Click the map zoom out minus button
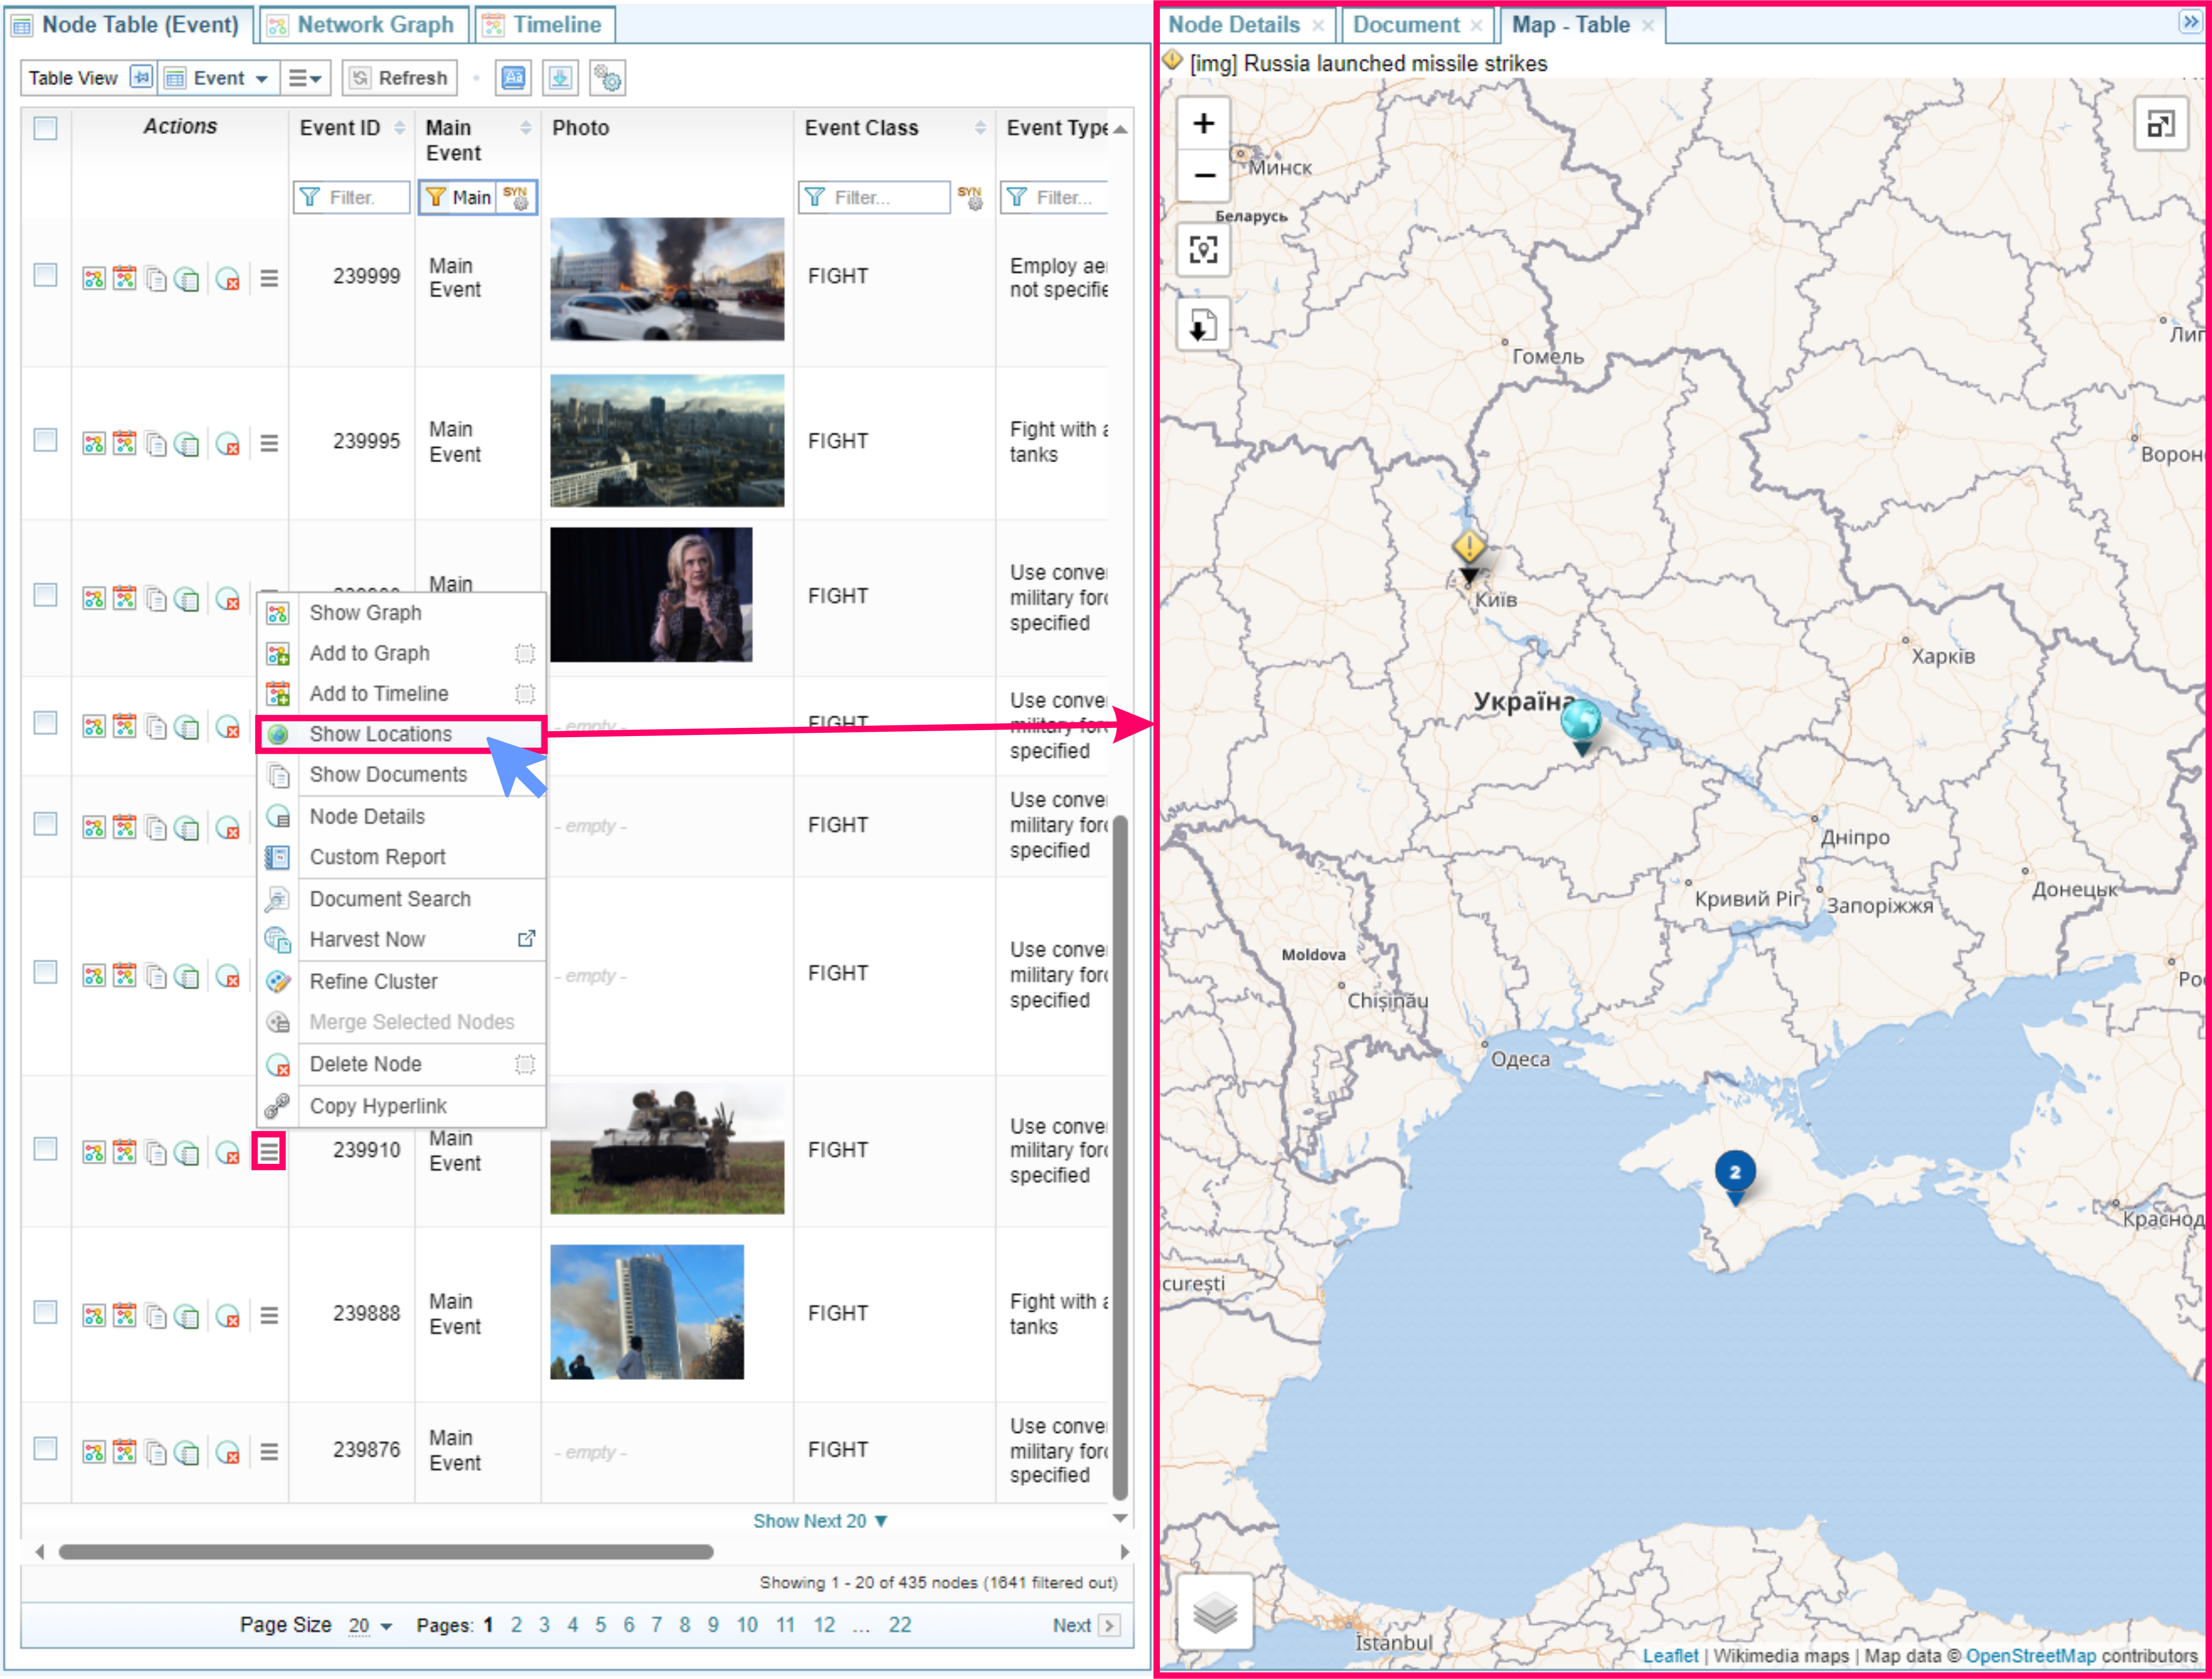The image size is (2212, 1679). 1203,176
